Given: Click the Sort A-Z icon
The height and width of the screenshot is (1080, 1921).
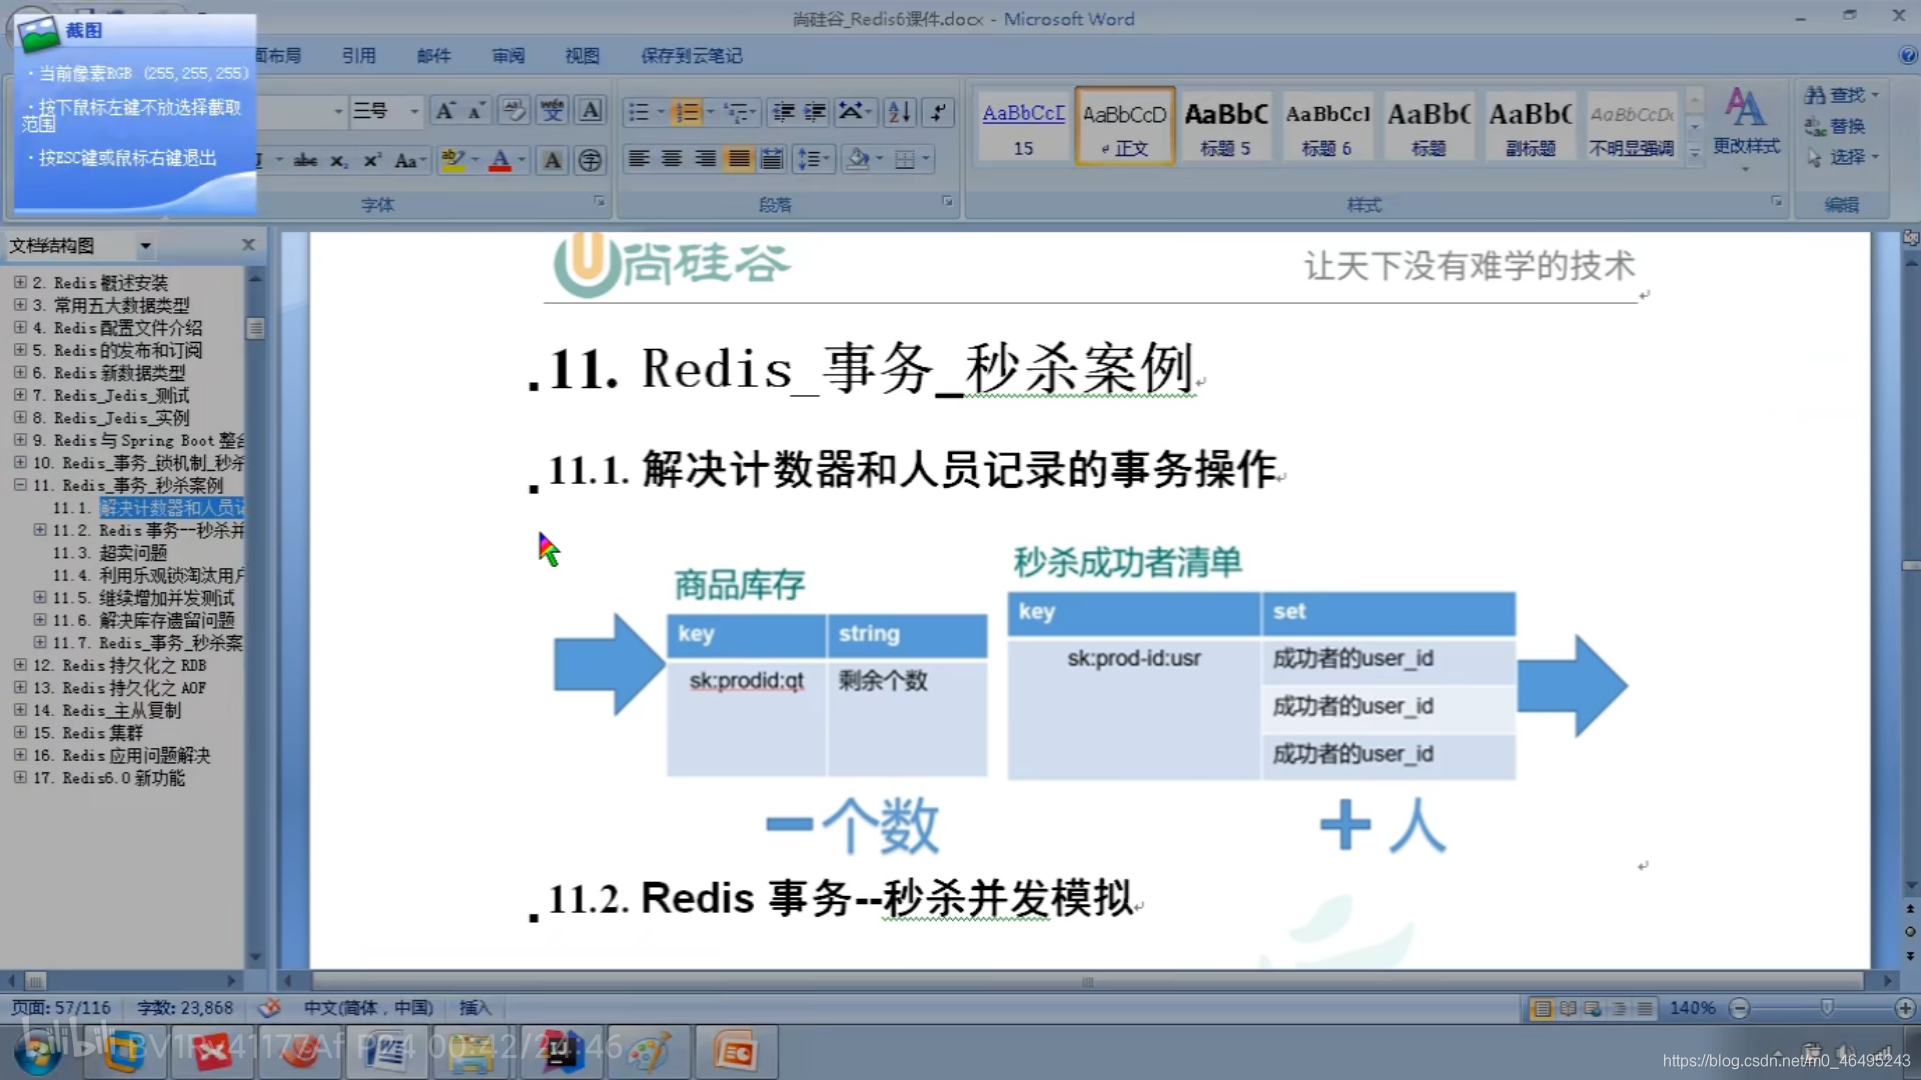Looking at the screenshot, I should pos(899,112).
